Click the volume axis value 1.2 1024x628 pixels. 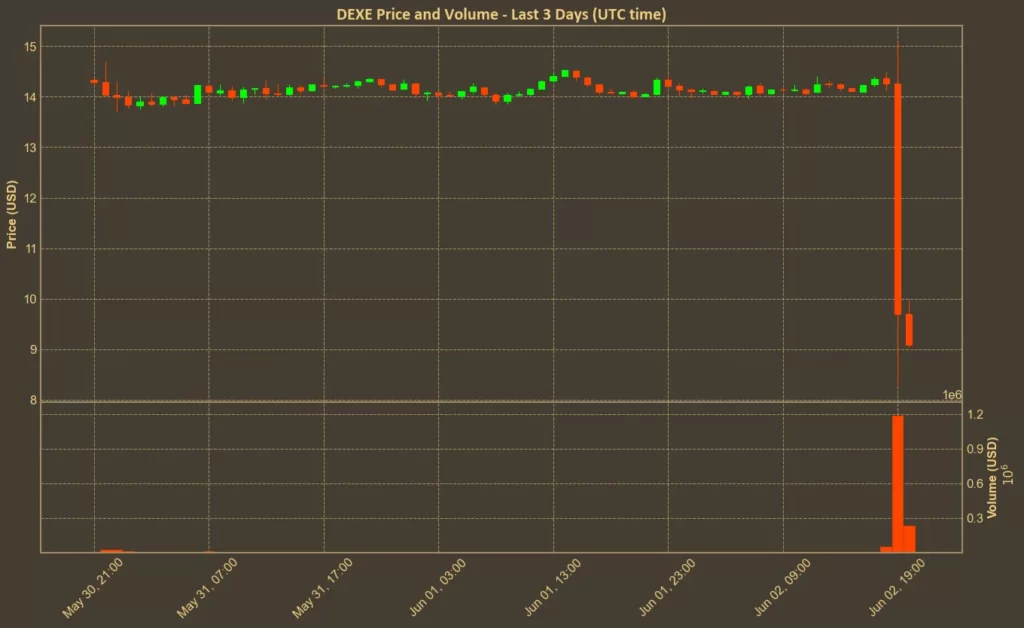pos(975,415)
